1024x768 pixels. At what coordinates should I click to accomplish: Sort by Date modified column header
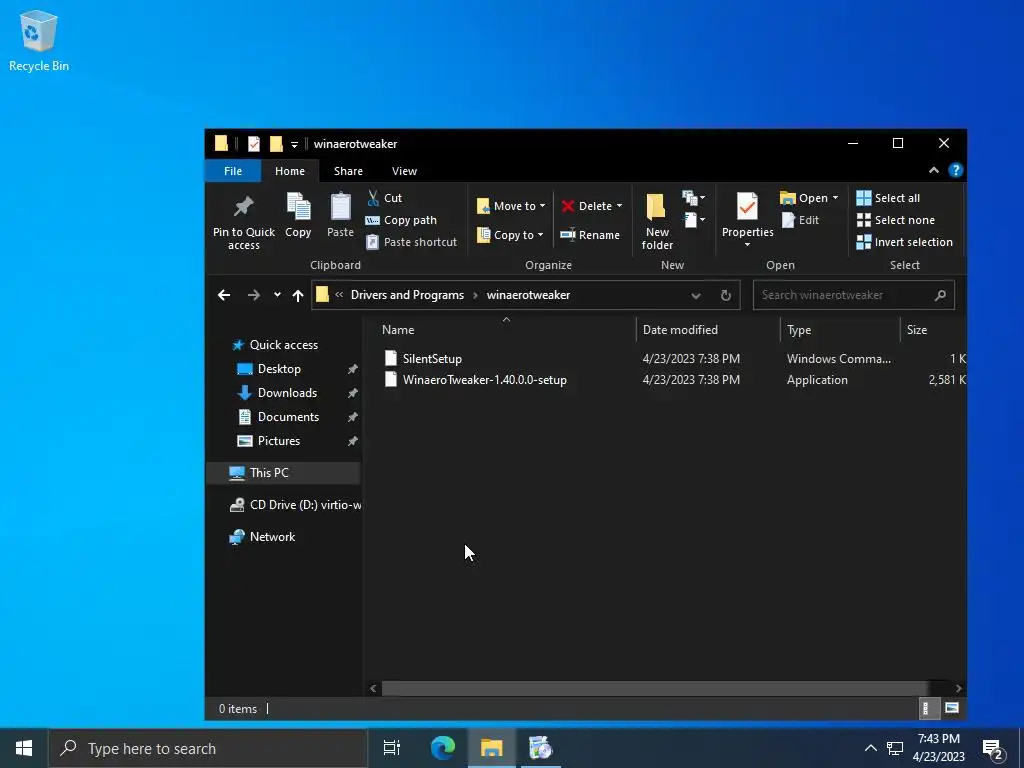pos(708,330)
